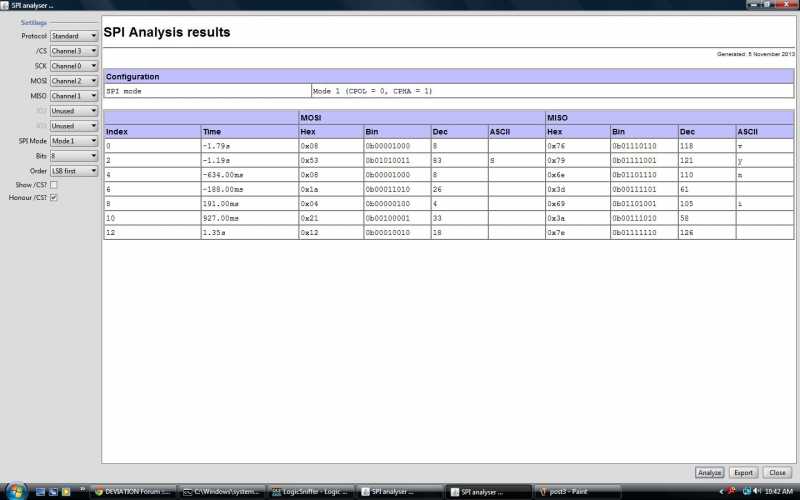Screen dimensions: 800x500
Task: Click the Chrome icon on the DEVIATION Forum taskbar item
Action: tap(99, 492)
